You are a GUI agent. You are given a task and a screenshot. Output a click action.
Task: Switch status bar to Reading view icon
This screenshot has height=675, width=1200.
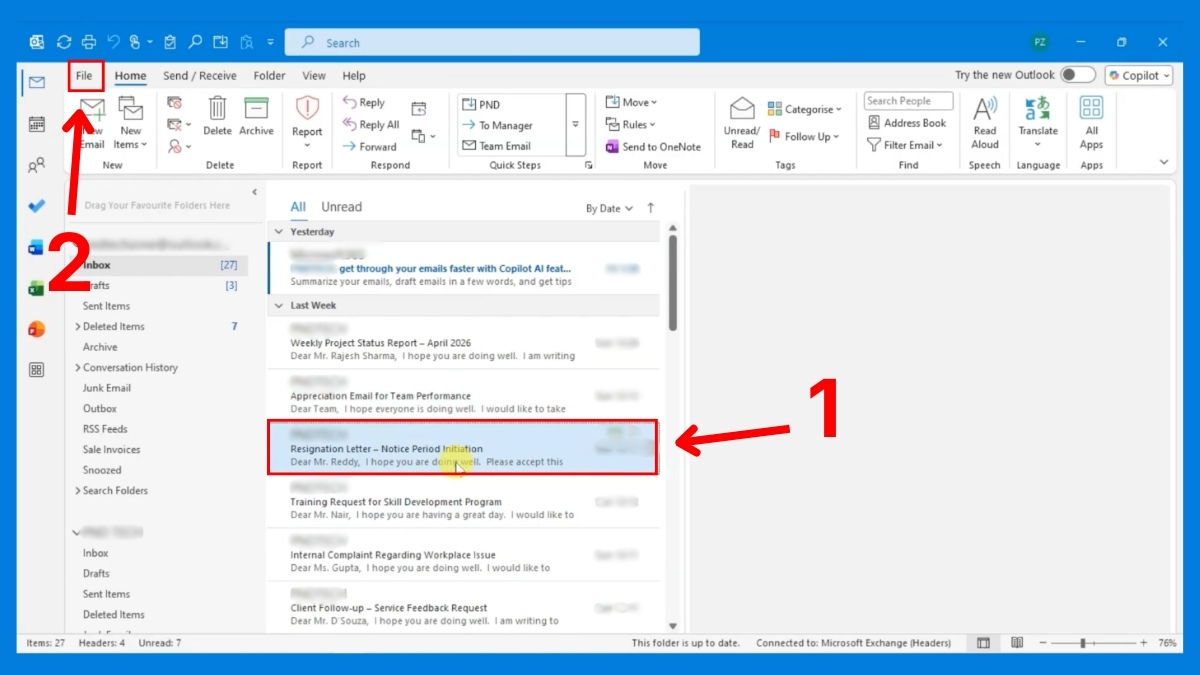pyautogui.click(x=1017, y=643)
